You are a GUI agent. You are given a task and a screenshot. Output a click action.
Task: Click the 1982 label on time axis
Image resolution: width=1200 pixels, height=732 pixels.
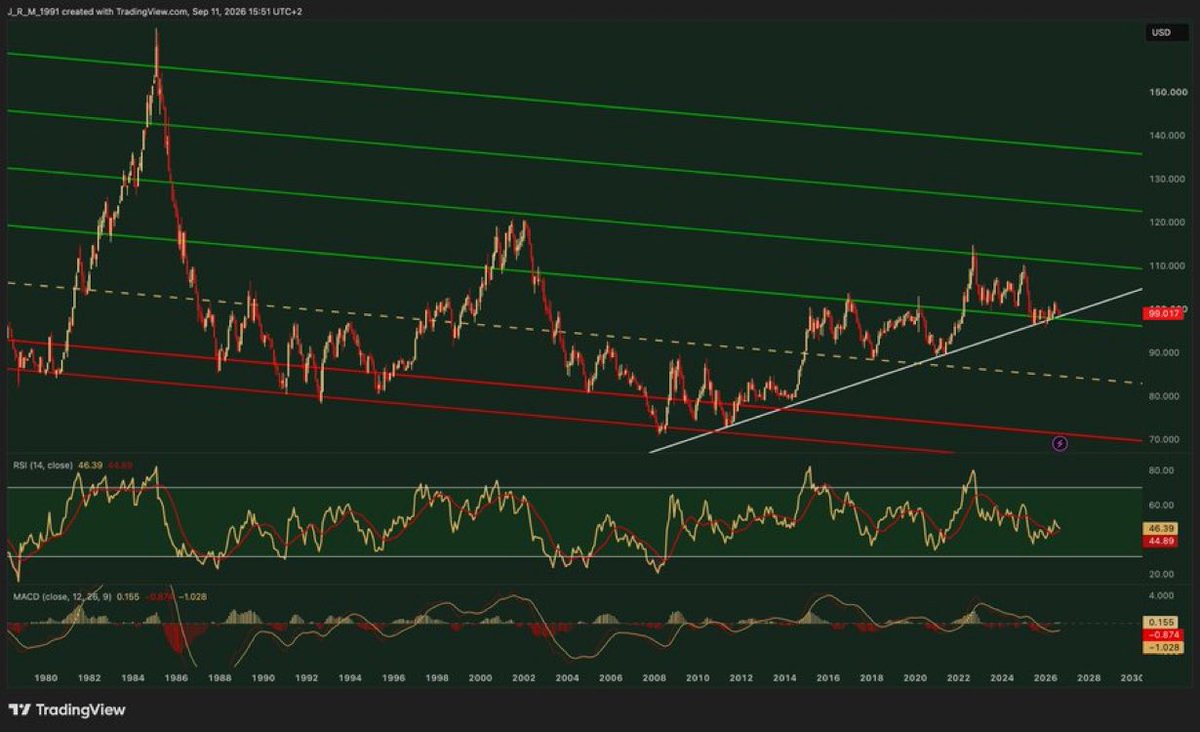pos(90,677)
